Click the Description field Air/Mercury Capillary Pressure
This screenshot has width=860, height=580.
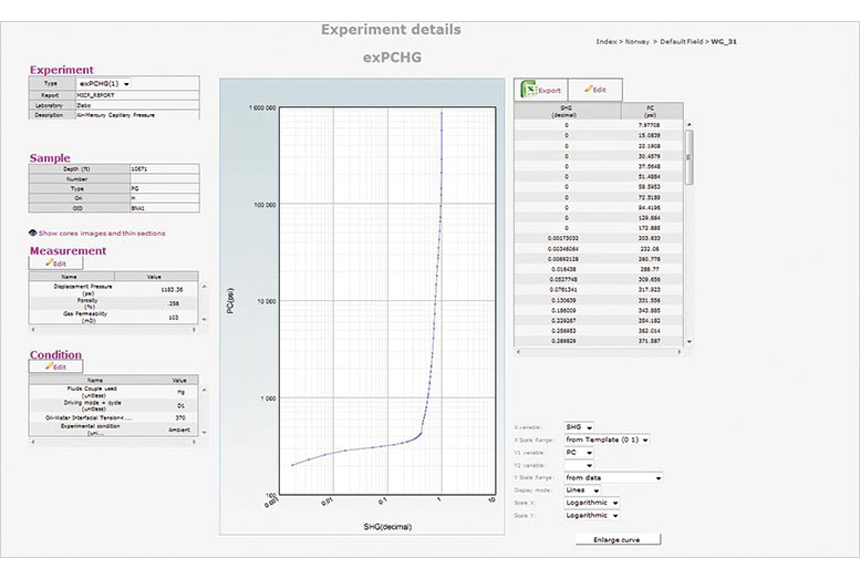(137, 115)
